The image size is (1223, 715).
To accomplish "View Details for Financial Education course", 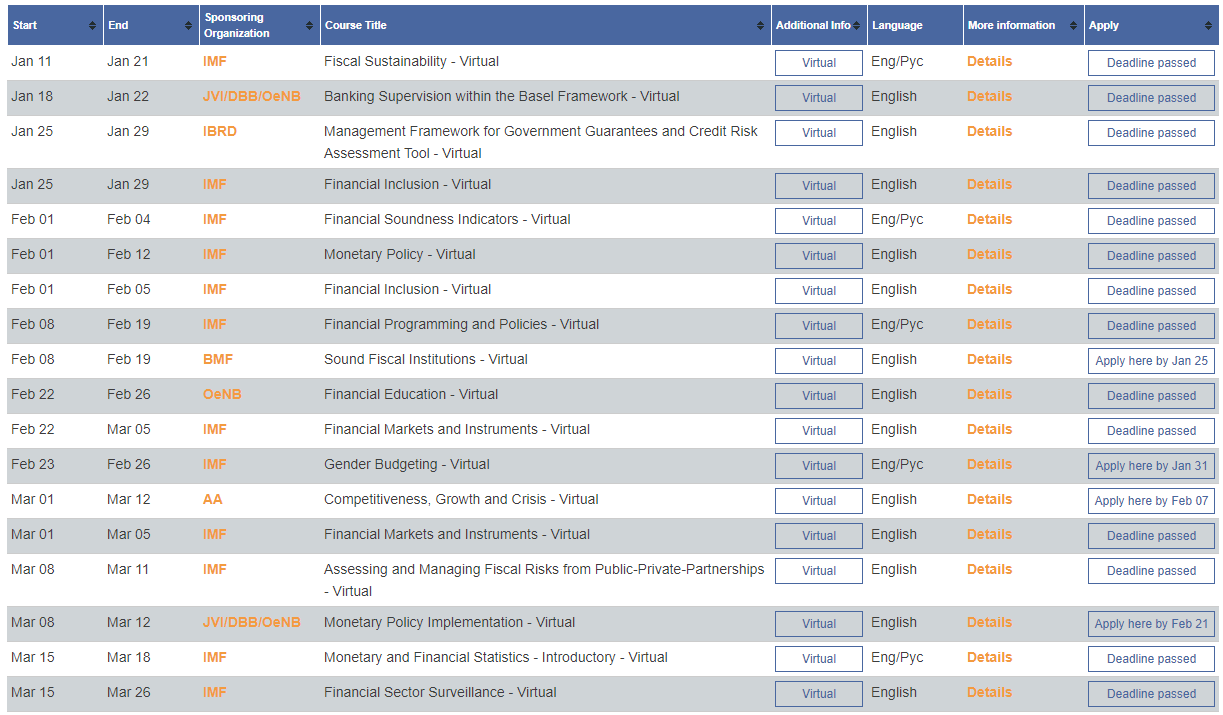I will (989, 394).
